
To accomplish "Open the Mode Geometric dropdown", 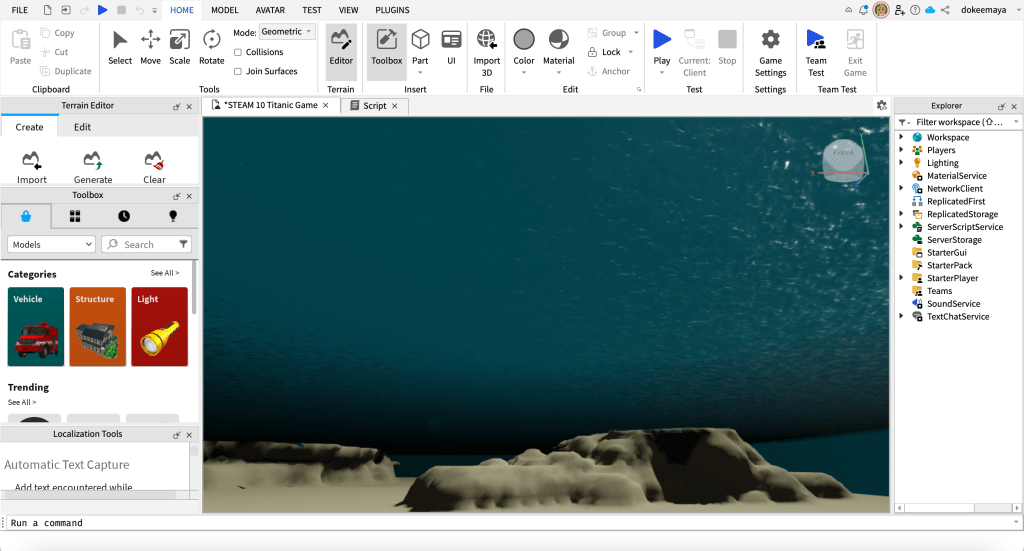I will [x=287, y=32].
